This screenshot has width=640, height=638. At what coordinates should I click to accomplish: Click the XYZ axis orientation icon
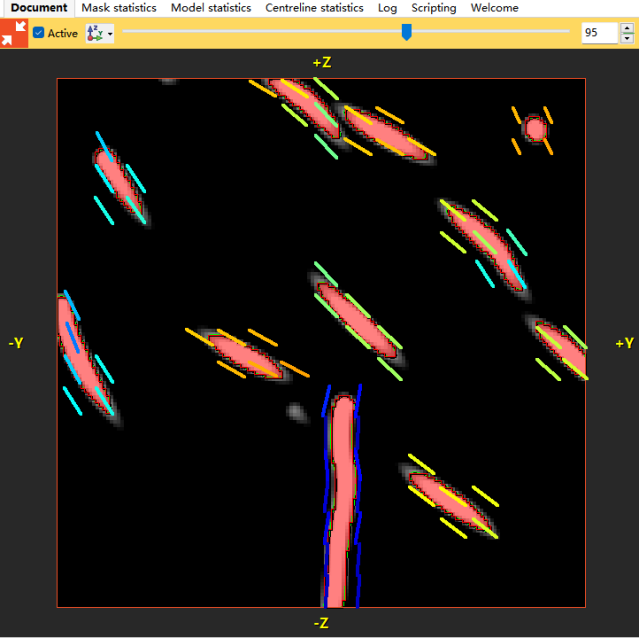pos(95,33)
